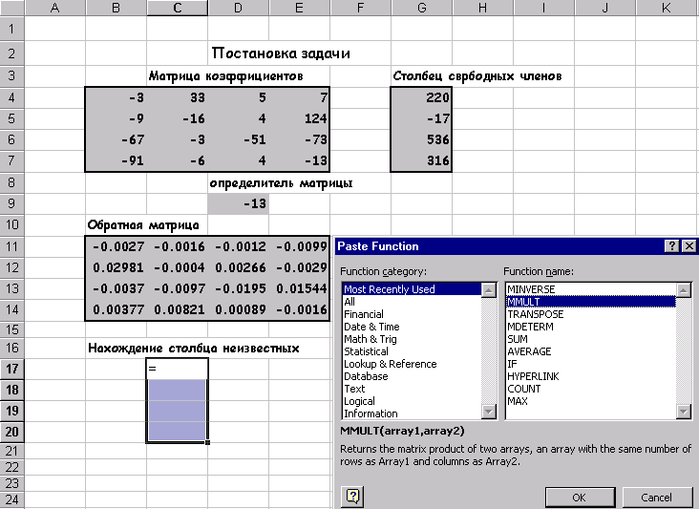Click the Office Assistant help icon in dialog
Viewport: 699px width, 509px height.
click(353, 496)
